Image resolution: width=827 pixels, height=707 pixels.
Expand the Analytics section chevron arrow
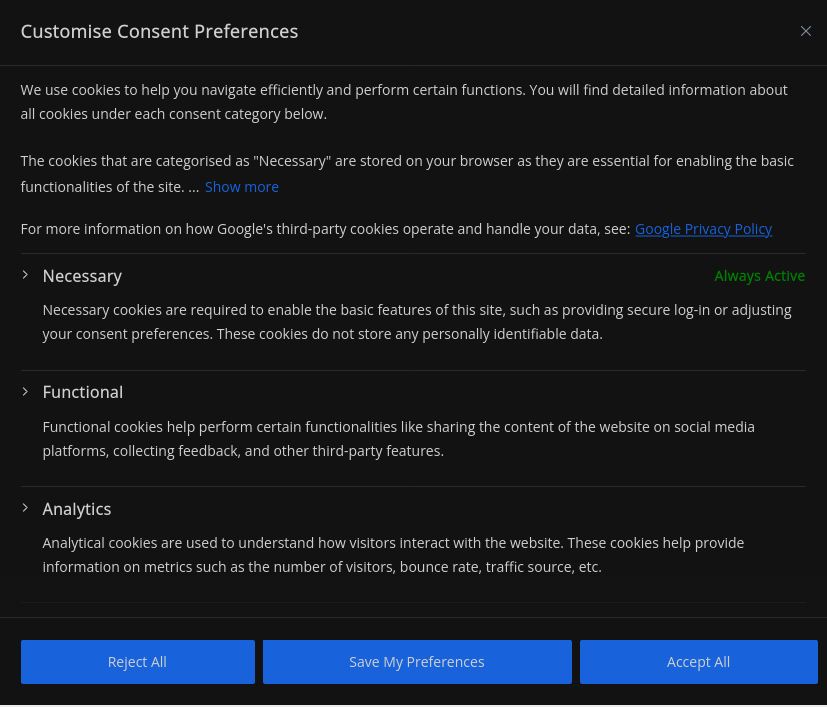26,508
